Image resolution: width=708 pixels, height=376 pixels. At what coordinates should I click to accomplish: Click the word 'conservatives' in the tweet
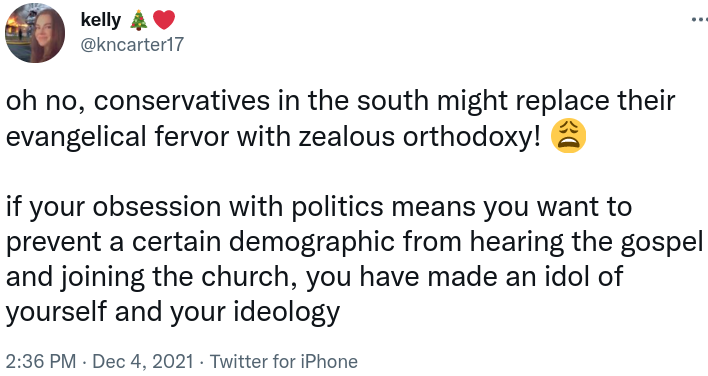tap(182, 101)
